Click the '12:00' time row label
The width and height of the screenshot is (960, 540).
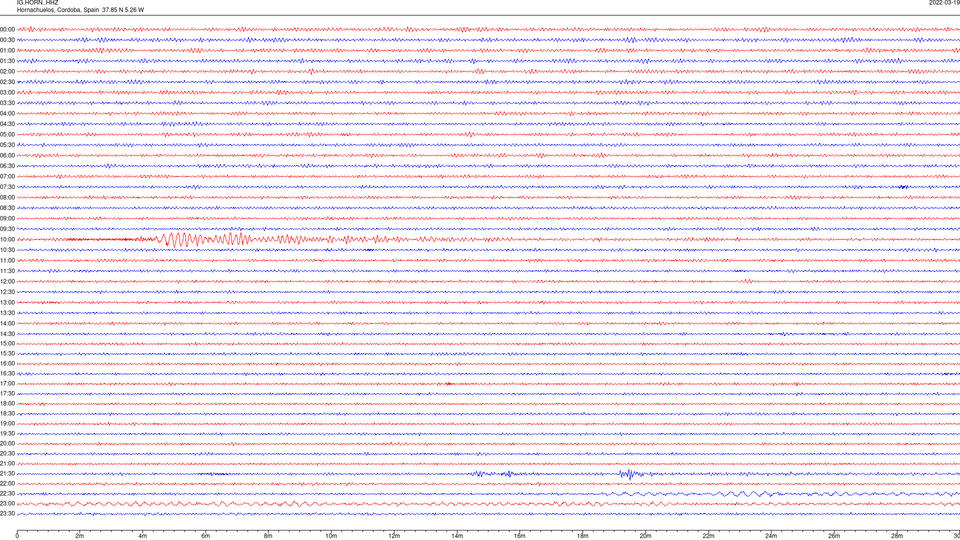(x=7, y=282)
